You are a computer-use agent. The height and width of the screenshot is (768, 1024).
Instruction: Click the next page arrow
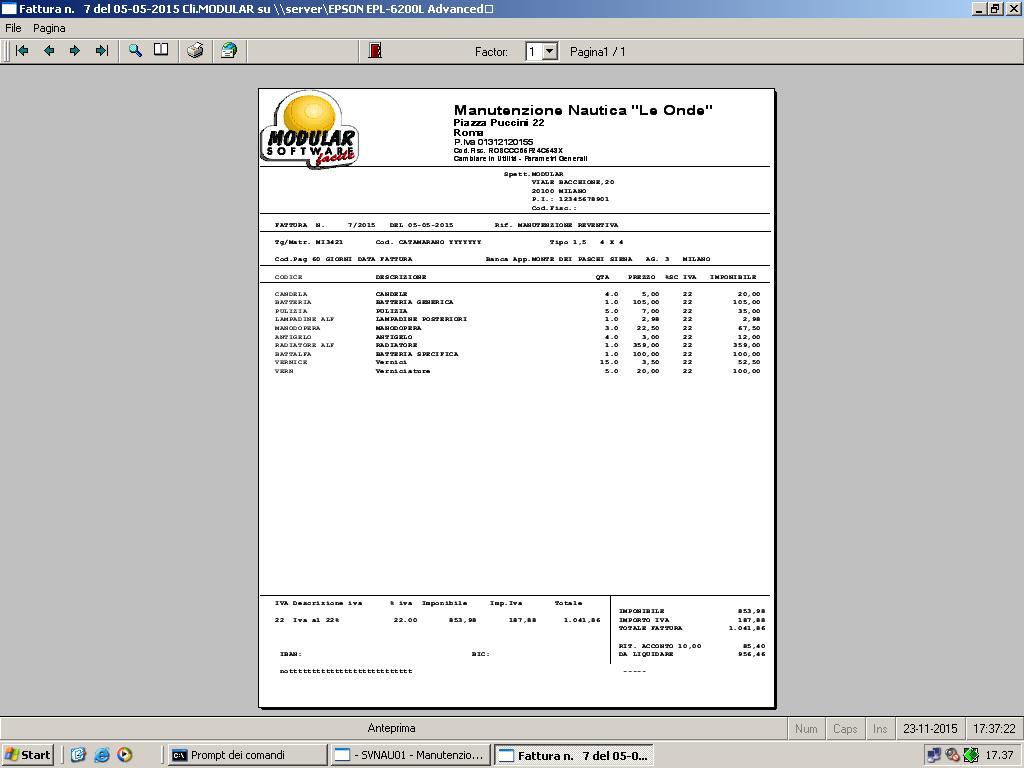(75, 50)
